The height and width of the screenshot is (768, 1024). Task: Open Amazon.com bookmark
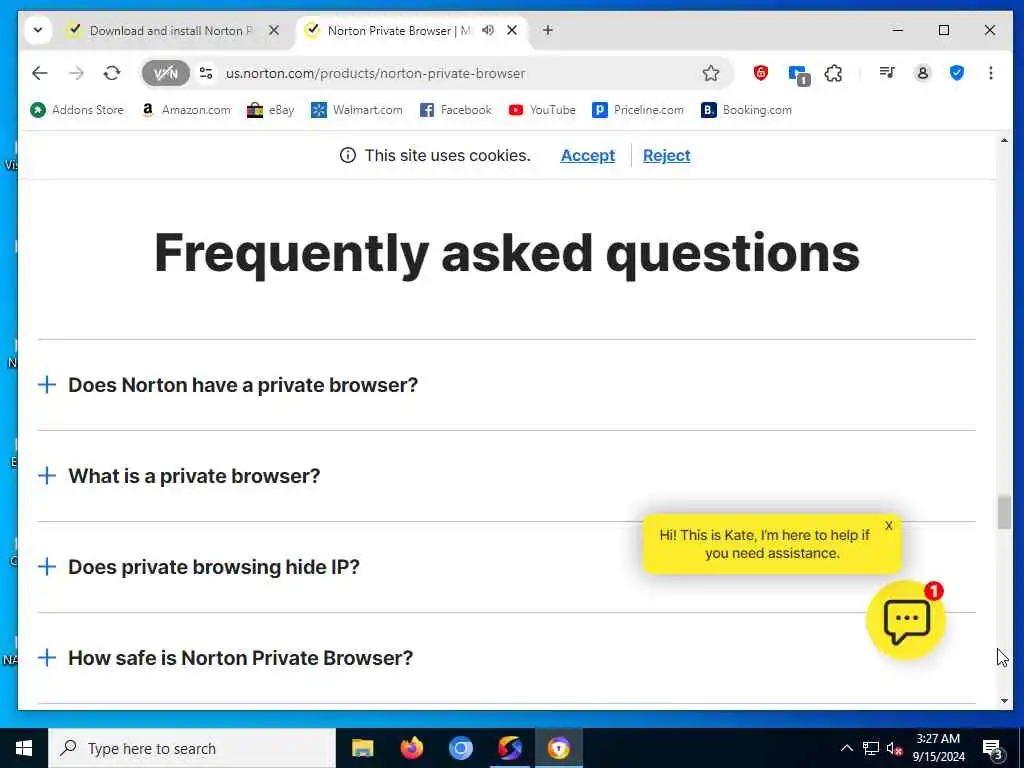[186, 110]
